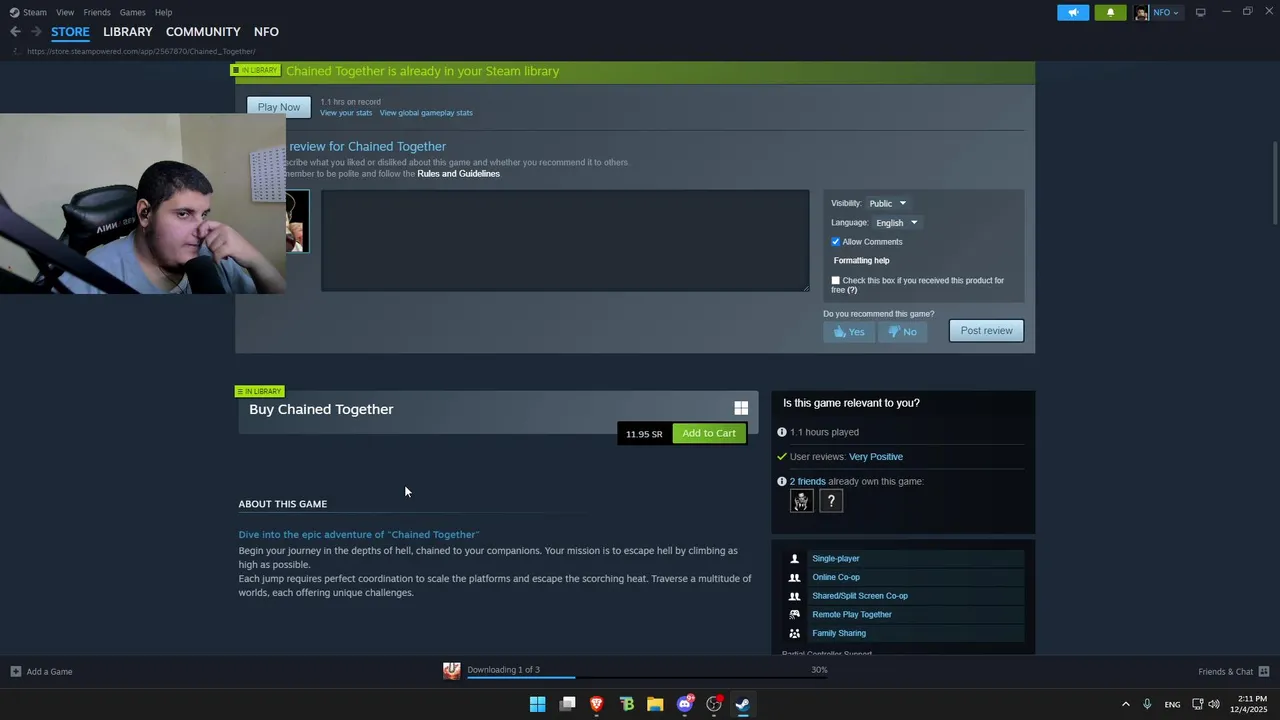Click the Remote Play Together icon

[x=795, y=614]
